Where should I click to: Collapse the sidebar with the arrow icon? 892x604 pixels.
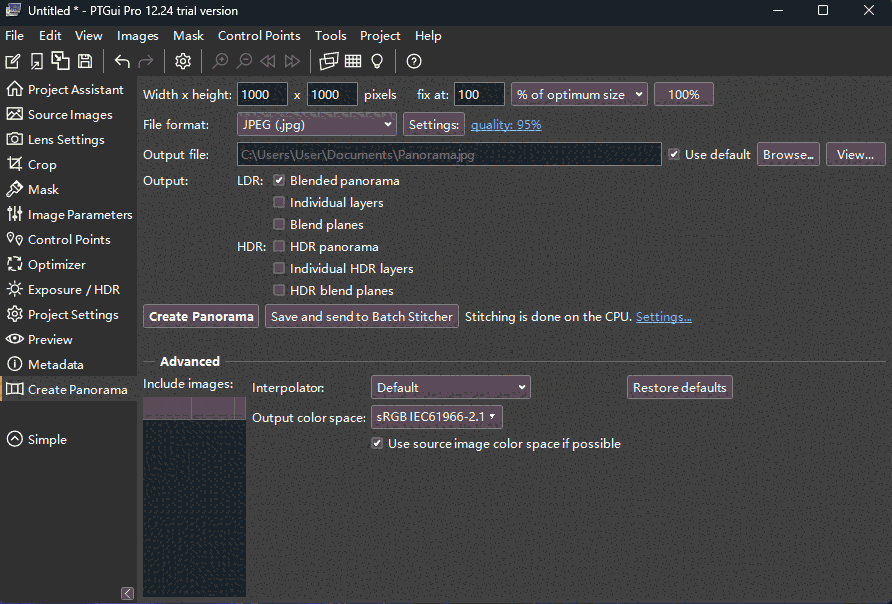(x=127, y=593)
